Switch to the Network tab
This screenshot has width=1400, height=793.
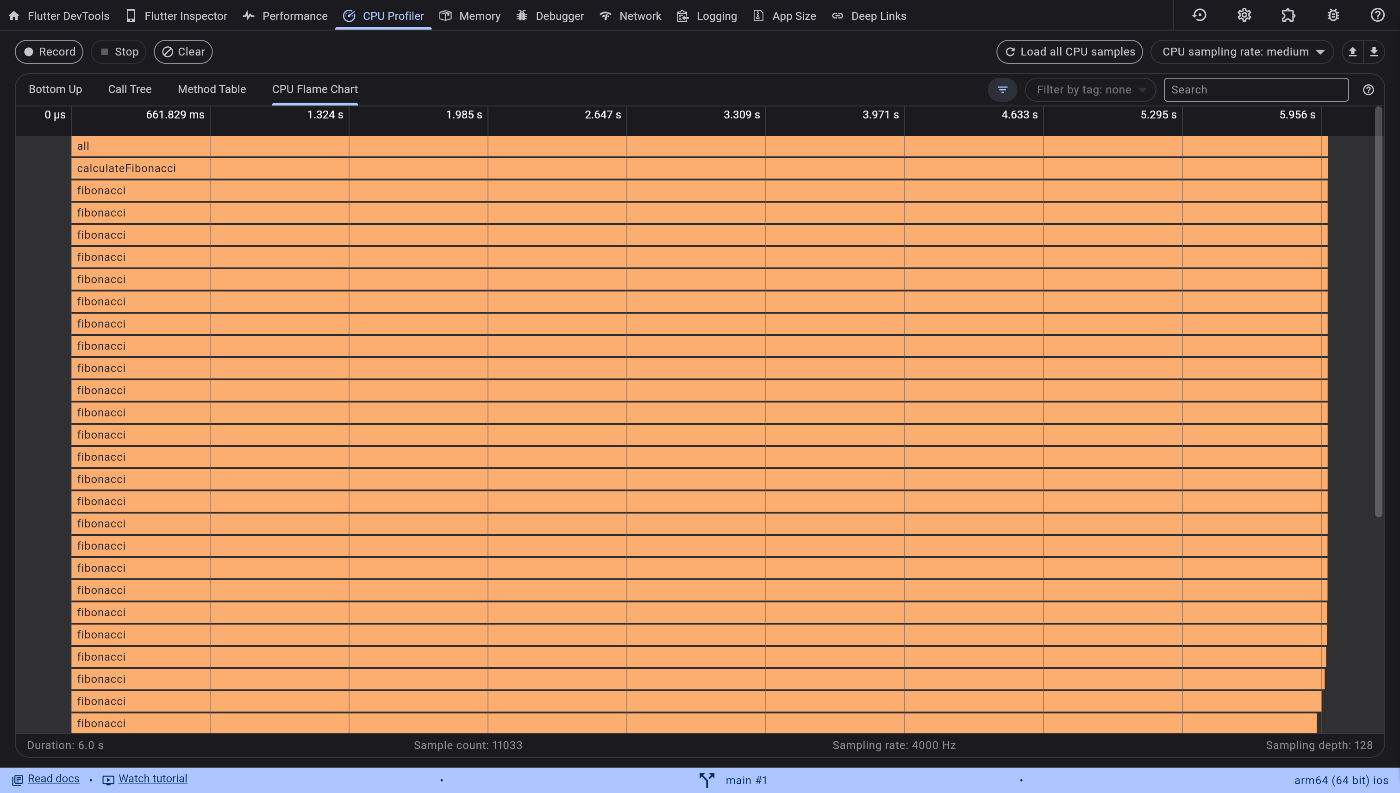[630, 16]
